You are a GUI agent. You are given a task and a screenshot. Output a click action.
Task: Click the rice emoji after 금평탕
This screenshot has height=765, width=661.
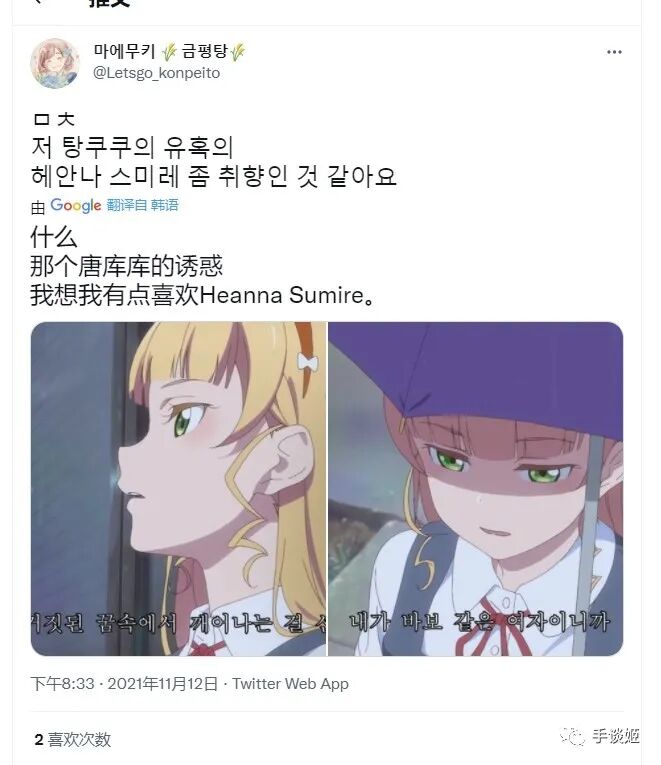[x=238, y=52]
